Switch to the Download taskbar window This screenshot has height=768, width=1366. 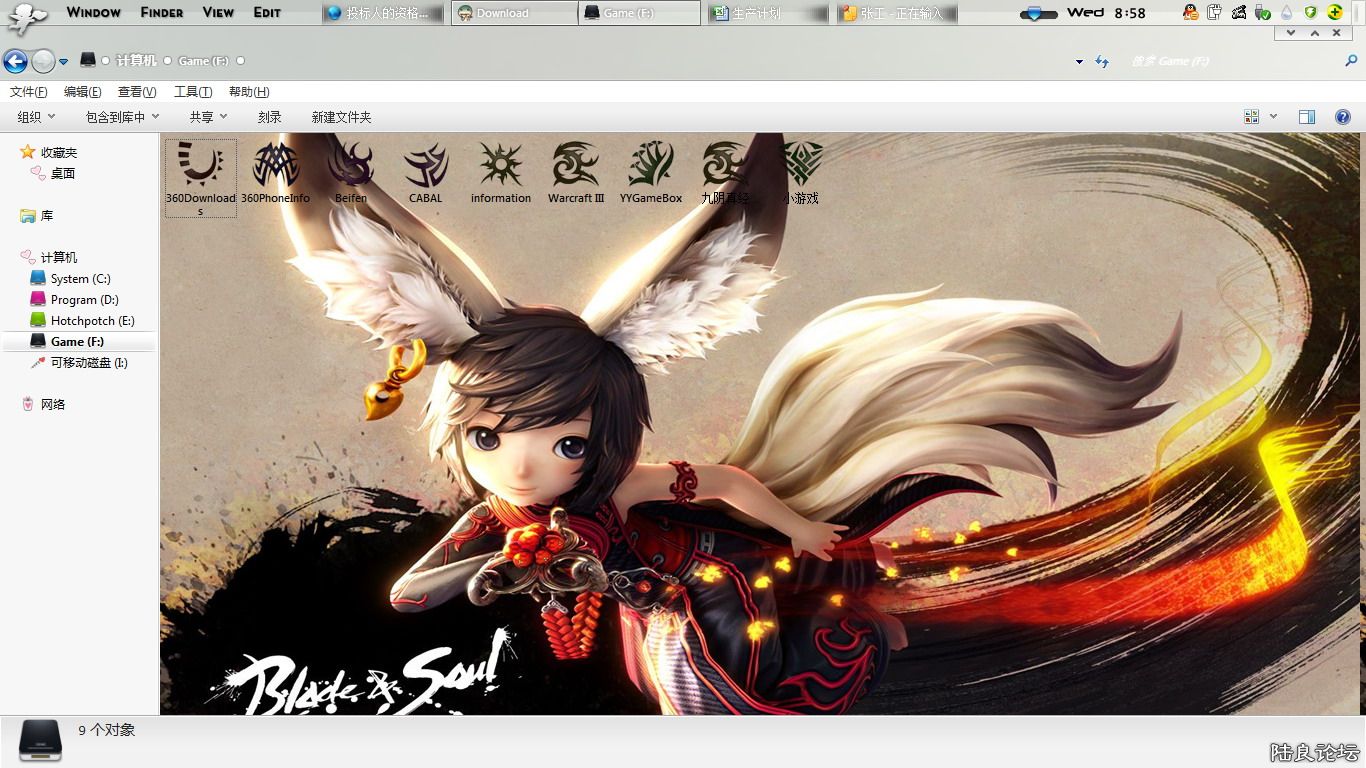tap(513, 13)
